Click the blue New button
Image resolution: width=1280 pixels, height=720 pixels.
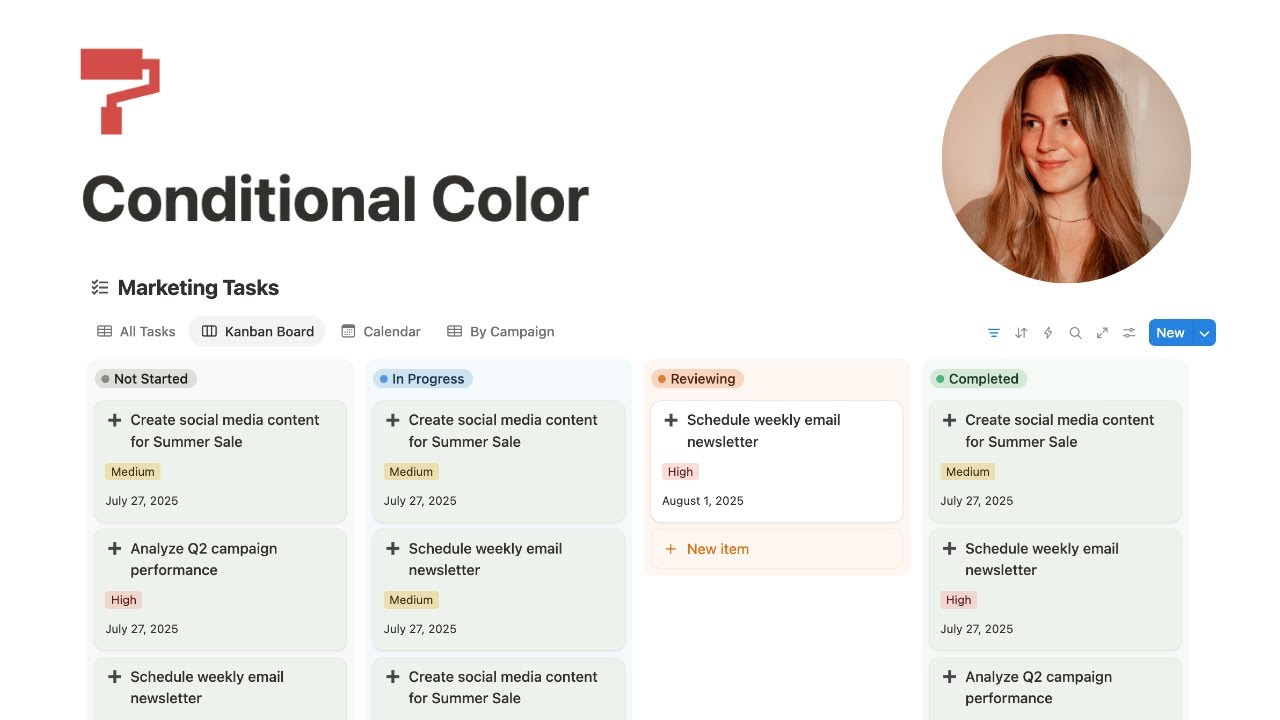click(1170, 333)
